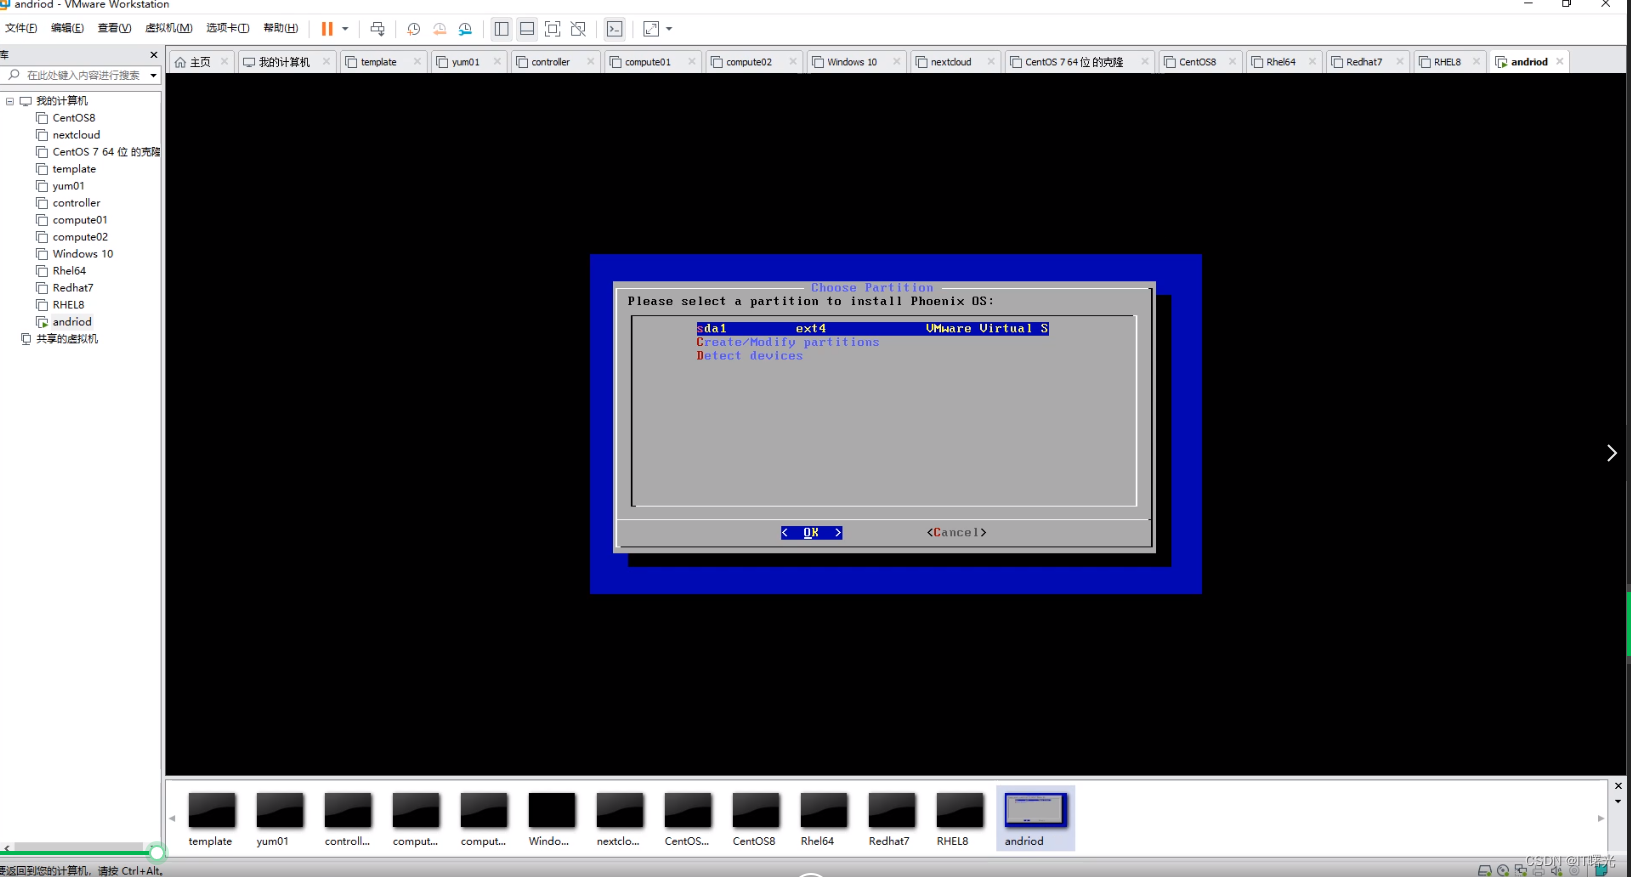
Task: Switch to Unity mode
Action: point(578,29)
